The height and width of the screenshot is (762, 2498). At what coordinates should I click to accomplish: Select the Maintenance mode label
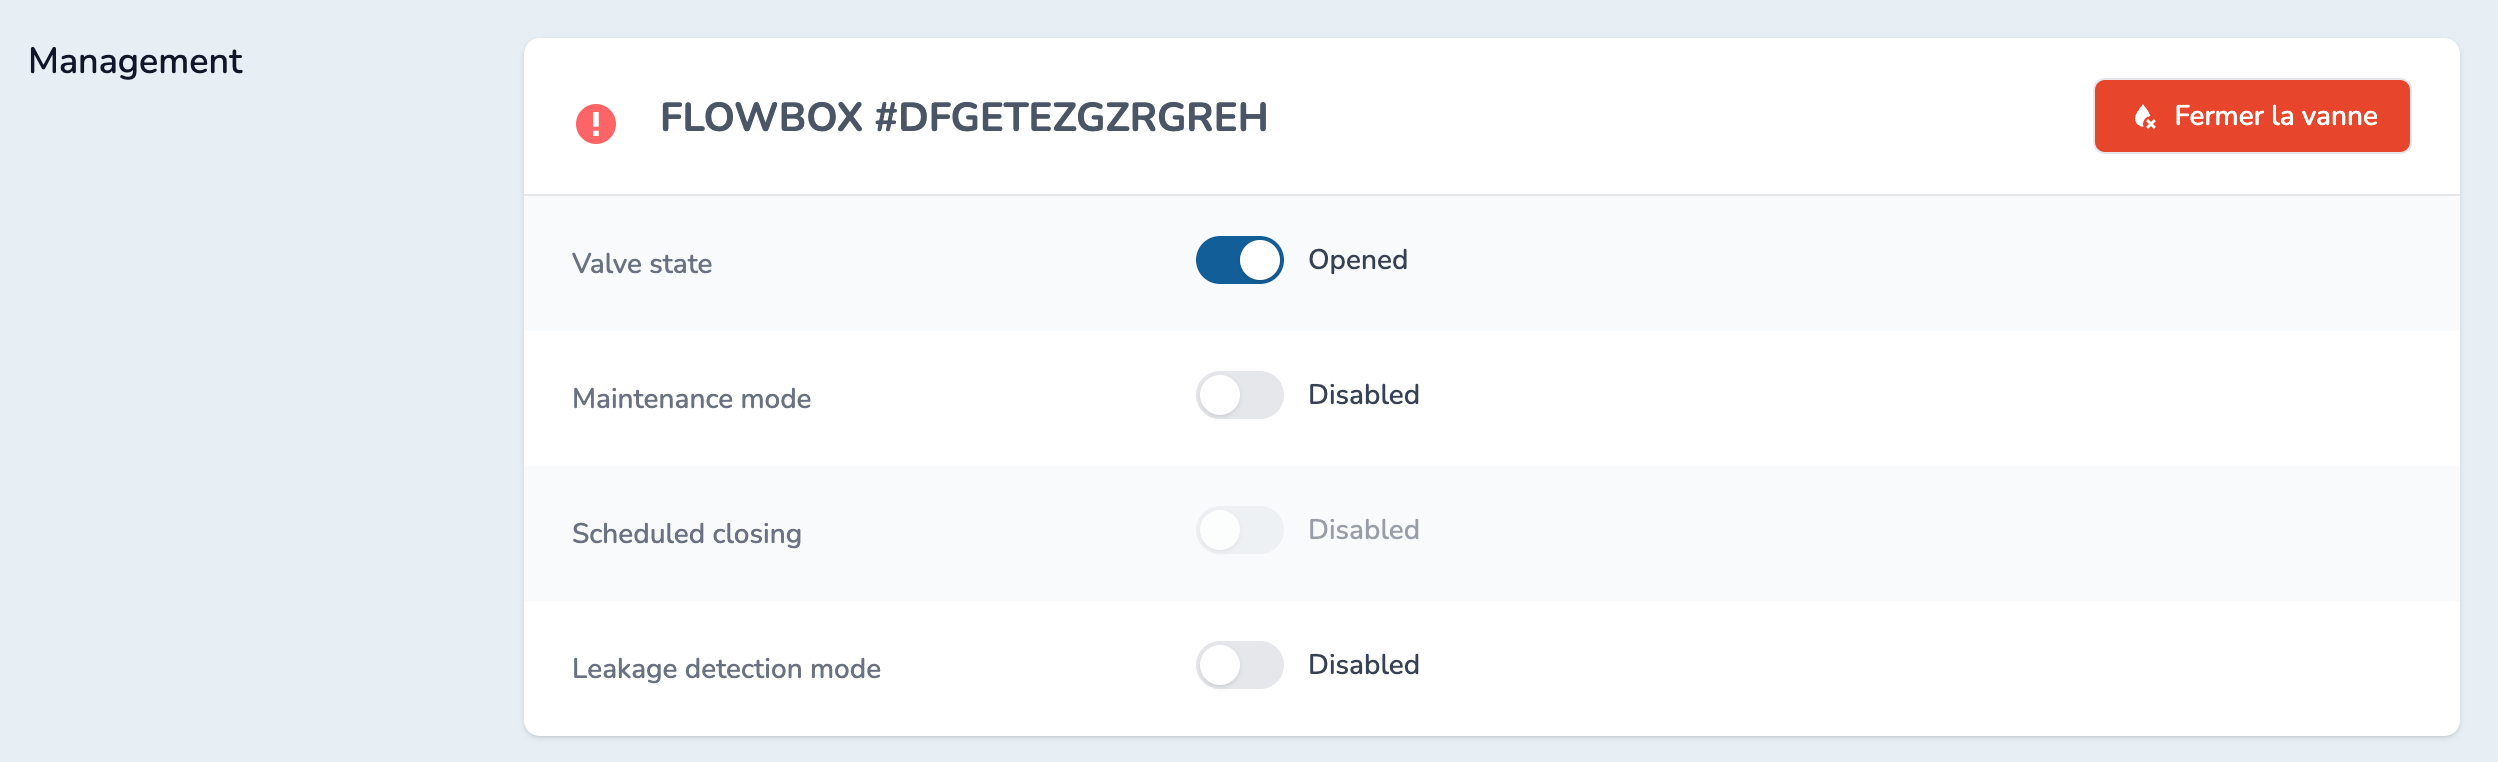(x=694, y=397)
